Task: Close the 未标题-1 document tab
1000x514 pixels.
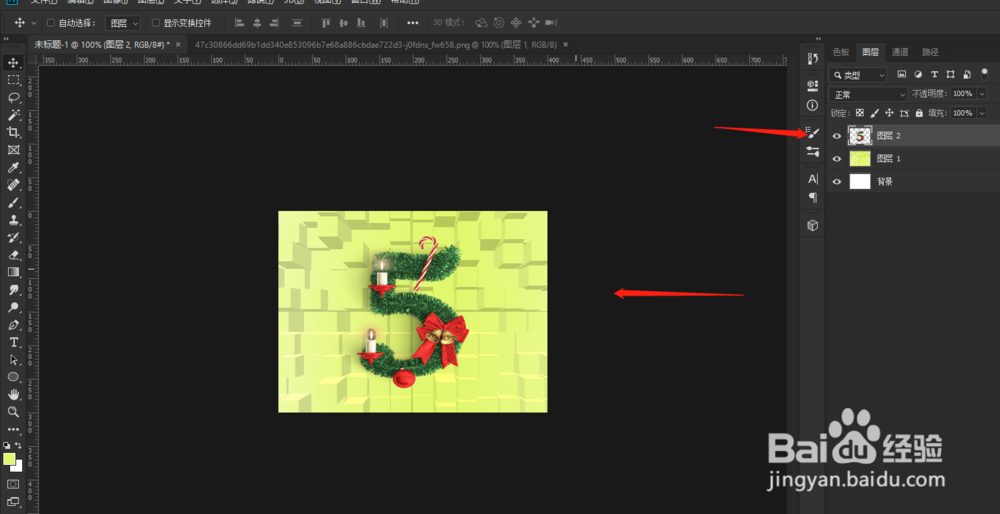Action: [x=178, y=45]
